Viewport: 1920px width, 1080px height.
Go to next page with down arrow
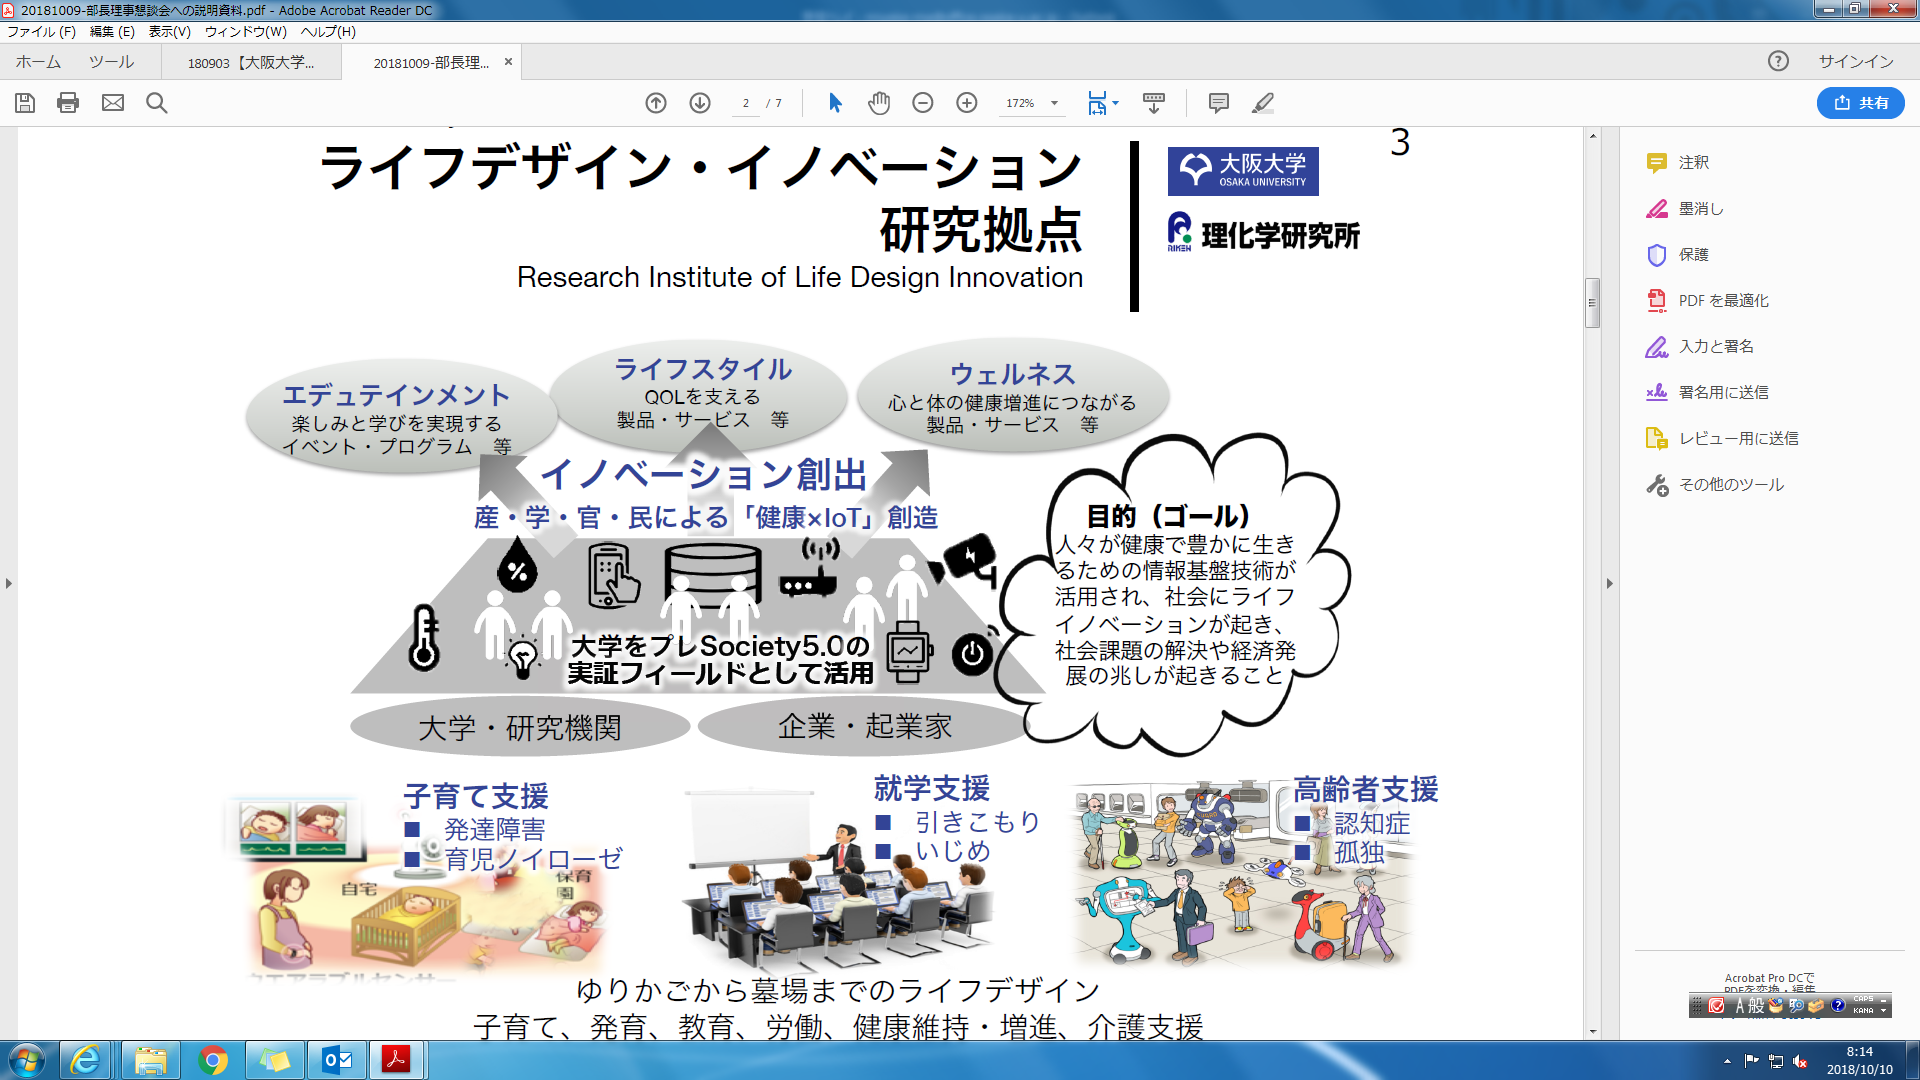[700, 103]
